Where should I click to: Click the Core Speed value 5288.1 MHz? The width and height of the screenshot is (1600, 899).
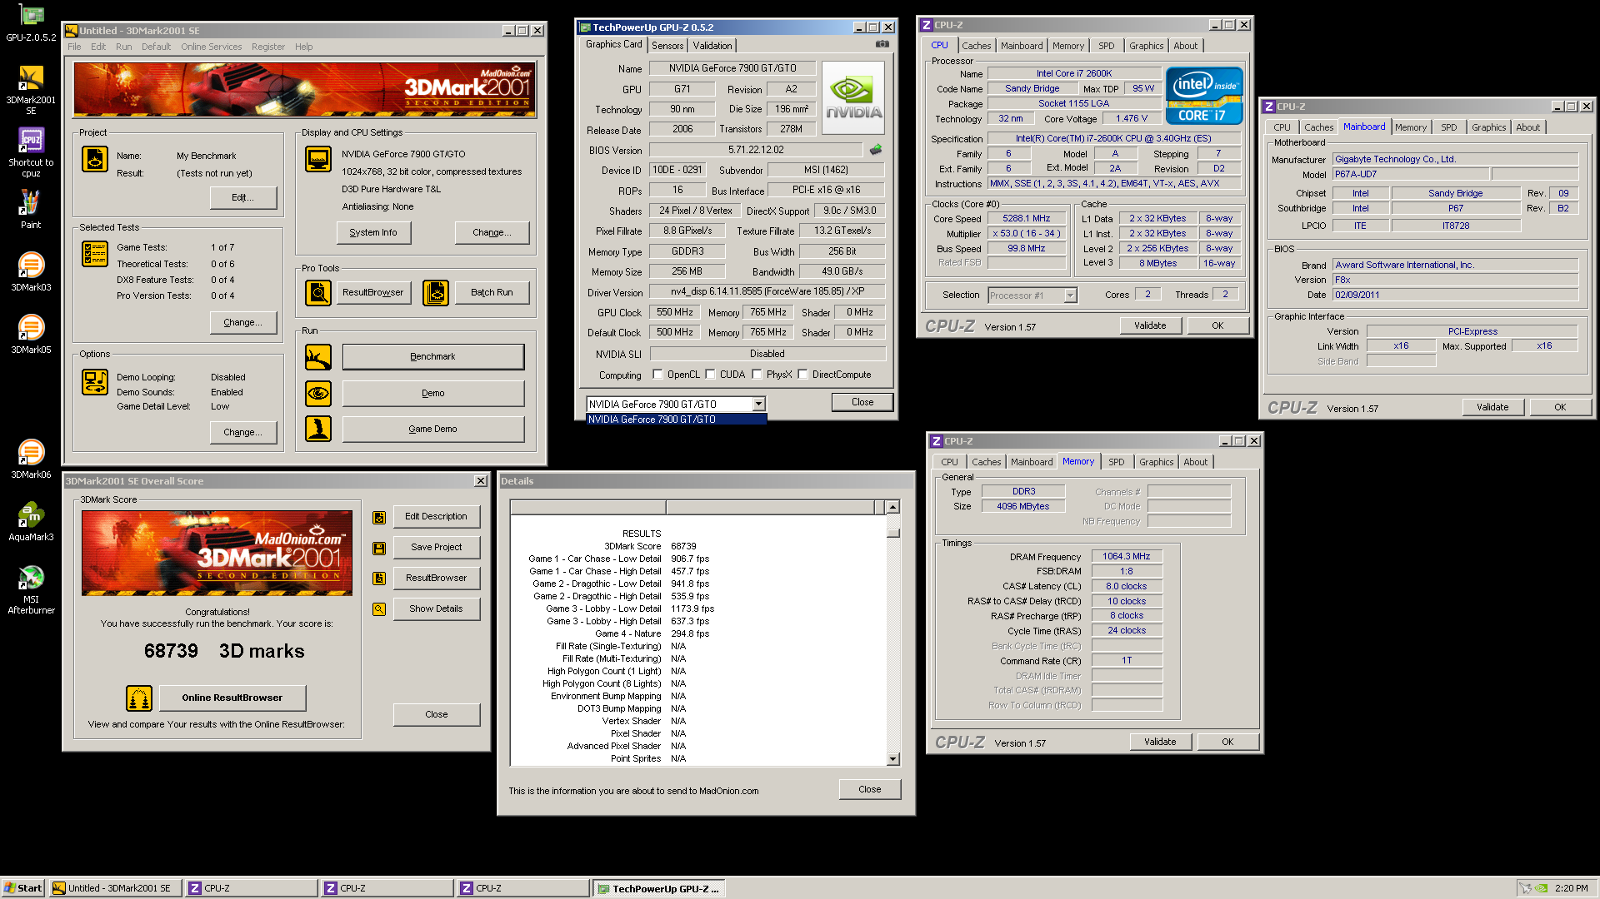coord(1027,218)
